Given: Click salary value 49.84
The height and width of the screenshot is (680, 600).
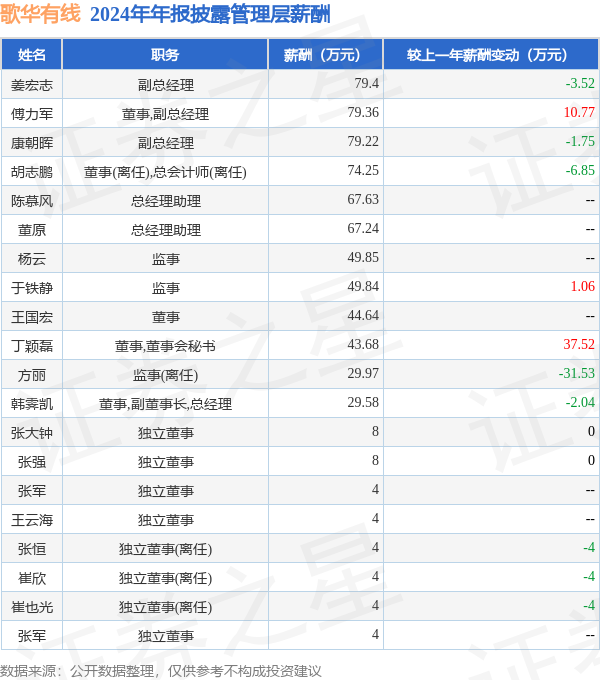Looking at the screenshot, I should point(363,287).
